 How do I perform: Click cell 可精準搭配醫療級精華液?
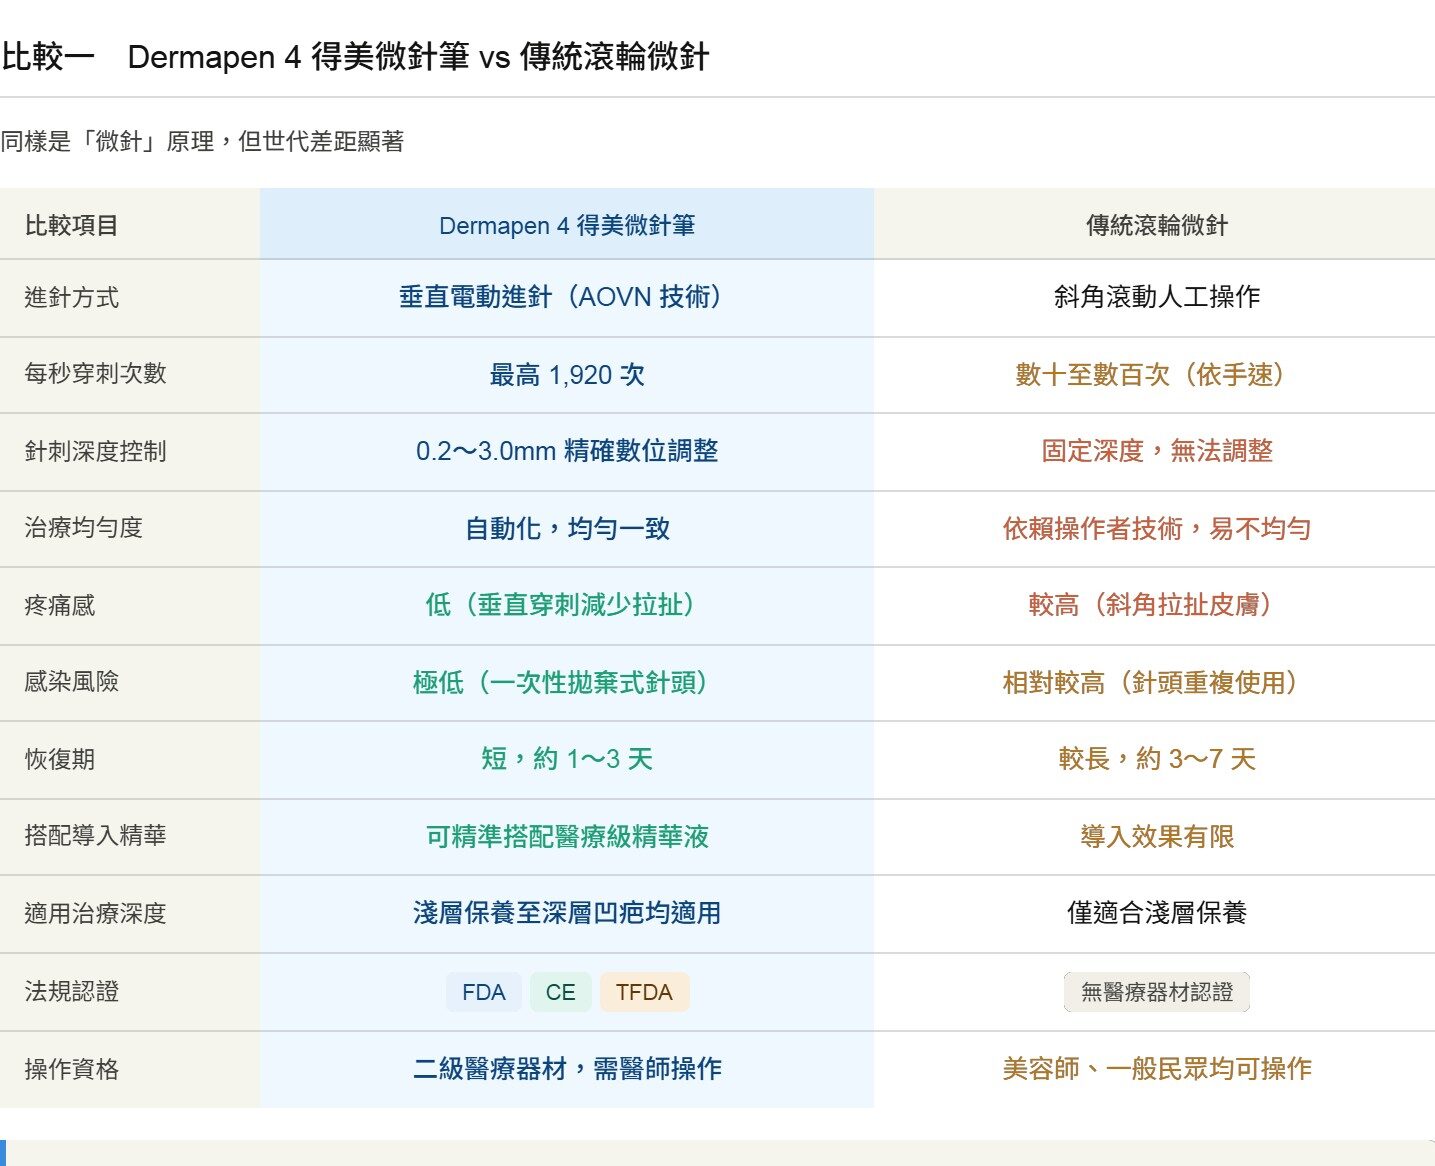click(567, 837)
